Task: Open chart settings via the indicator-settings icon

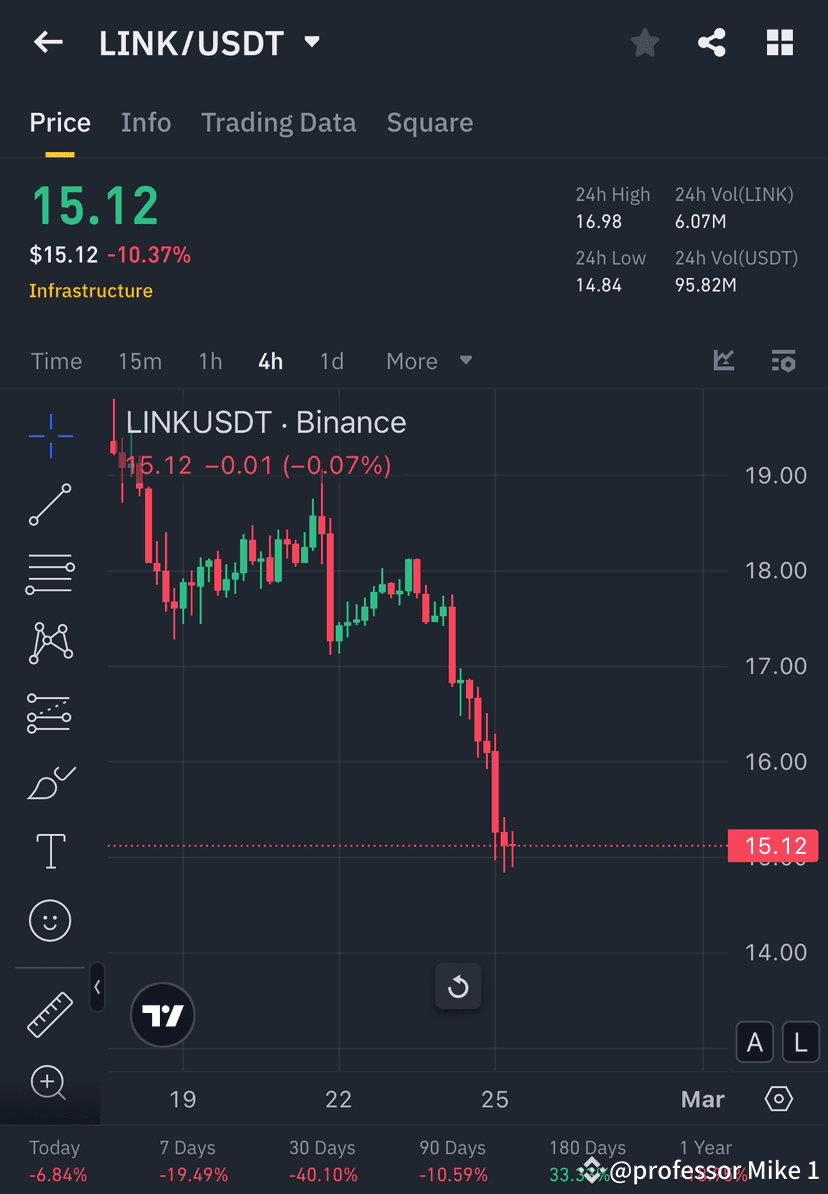Action: [x=784, y=361]
